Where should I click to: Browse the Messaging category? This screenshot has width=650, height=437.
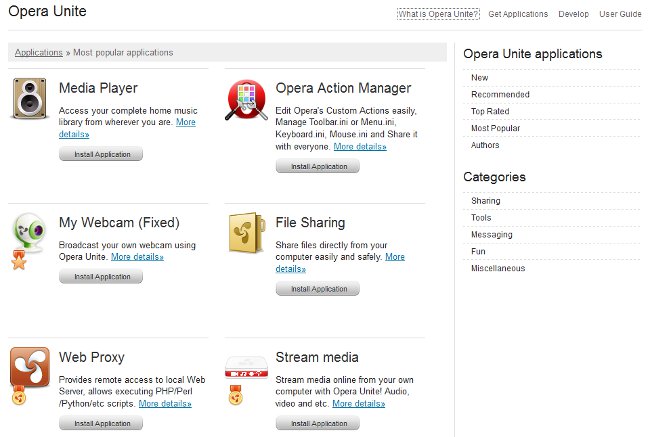[x=492, y=235]
